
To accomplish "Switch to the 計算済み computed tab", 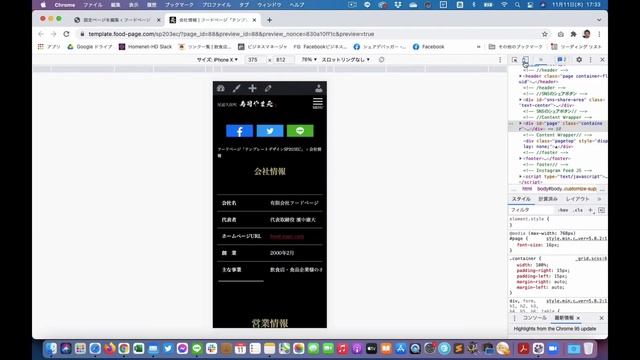I will 548,199.
